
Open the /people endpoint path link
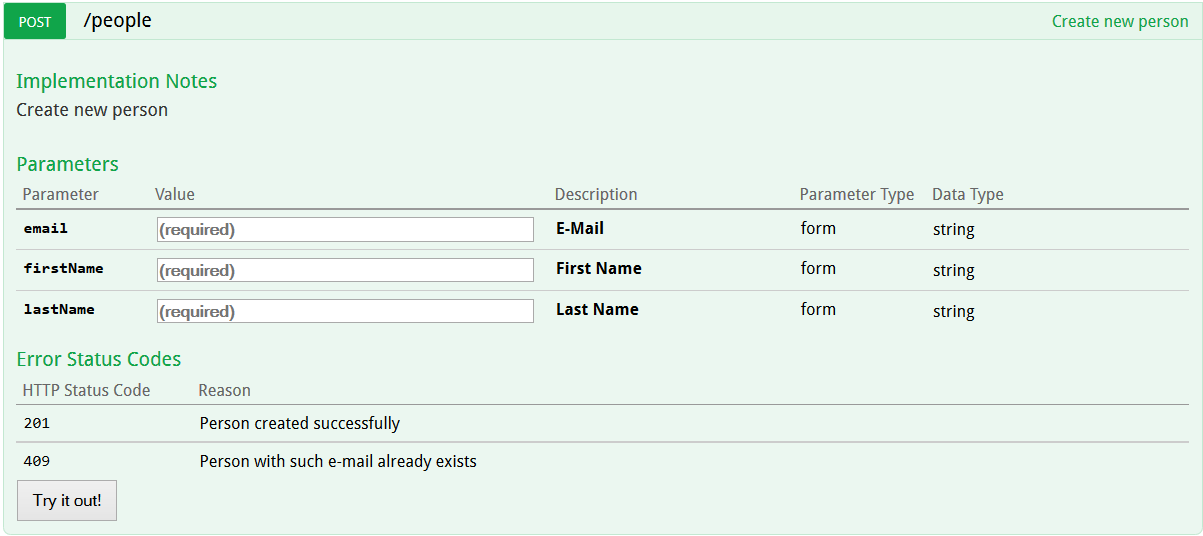pos(118,20)
